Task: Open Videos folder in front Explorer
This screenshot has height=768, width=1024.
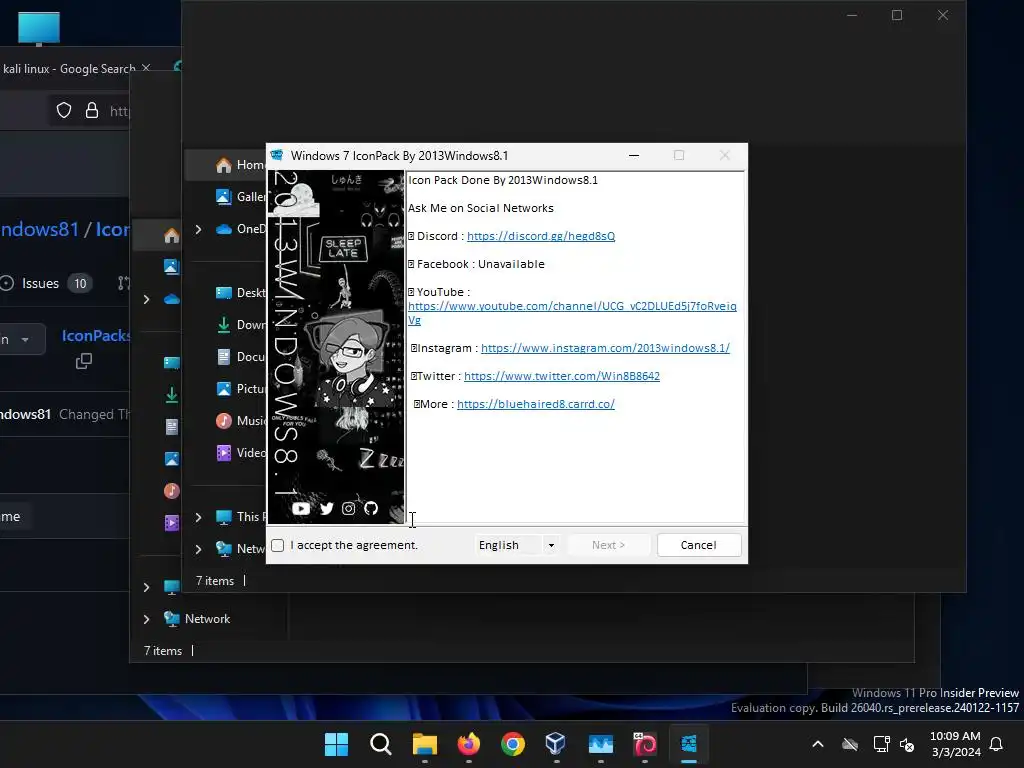Action: pyautogui.click(x=239, y=453)
